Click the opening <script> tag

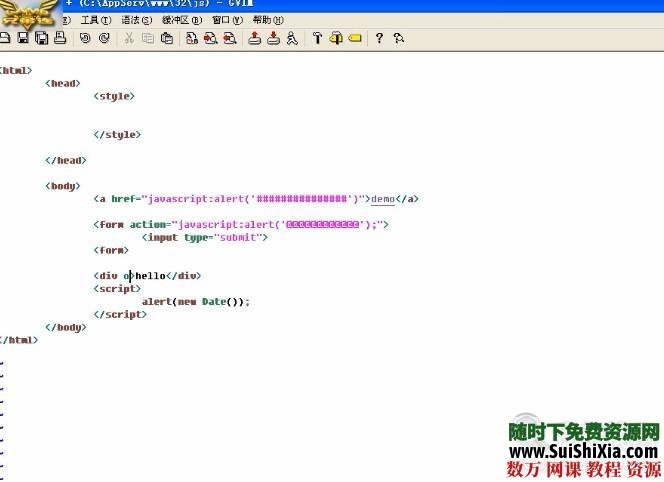tap(117, 289)
